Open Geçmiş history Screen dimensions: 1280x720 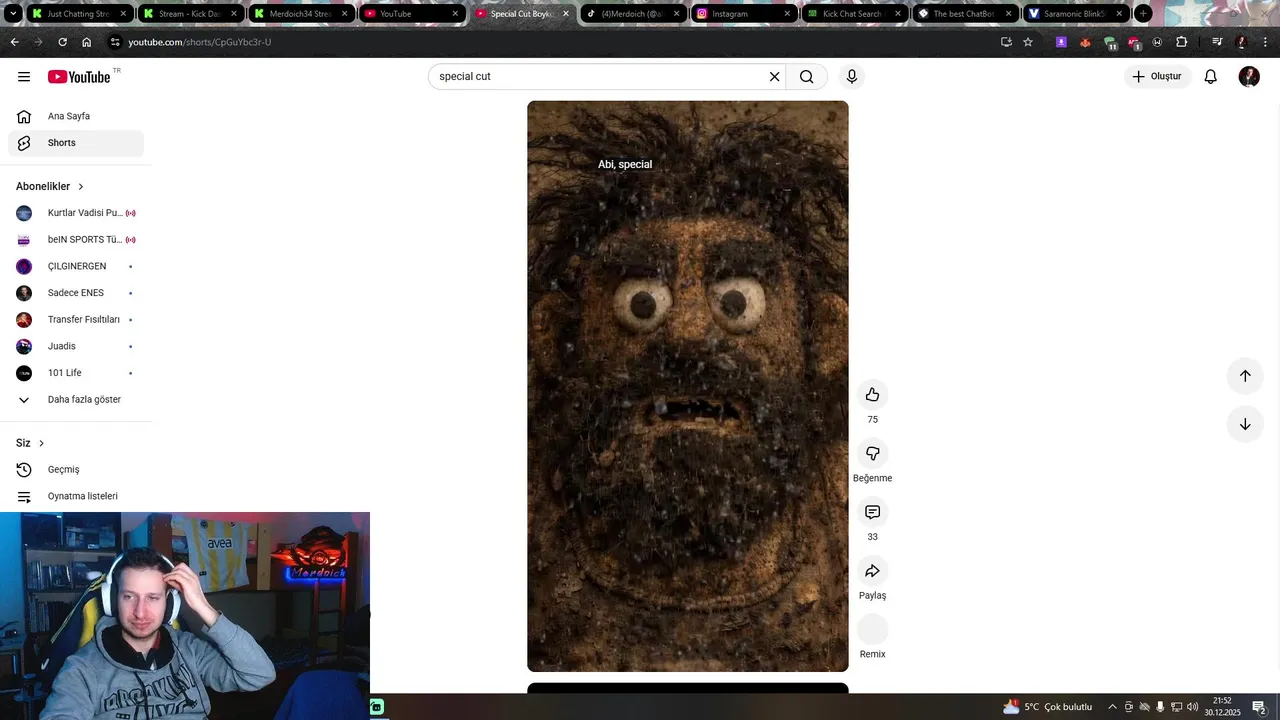(x=76, y=469)
